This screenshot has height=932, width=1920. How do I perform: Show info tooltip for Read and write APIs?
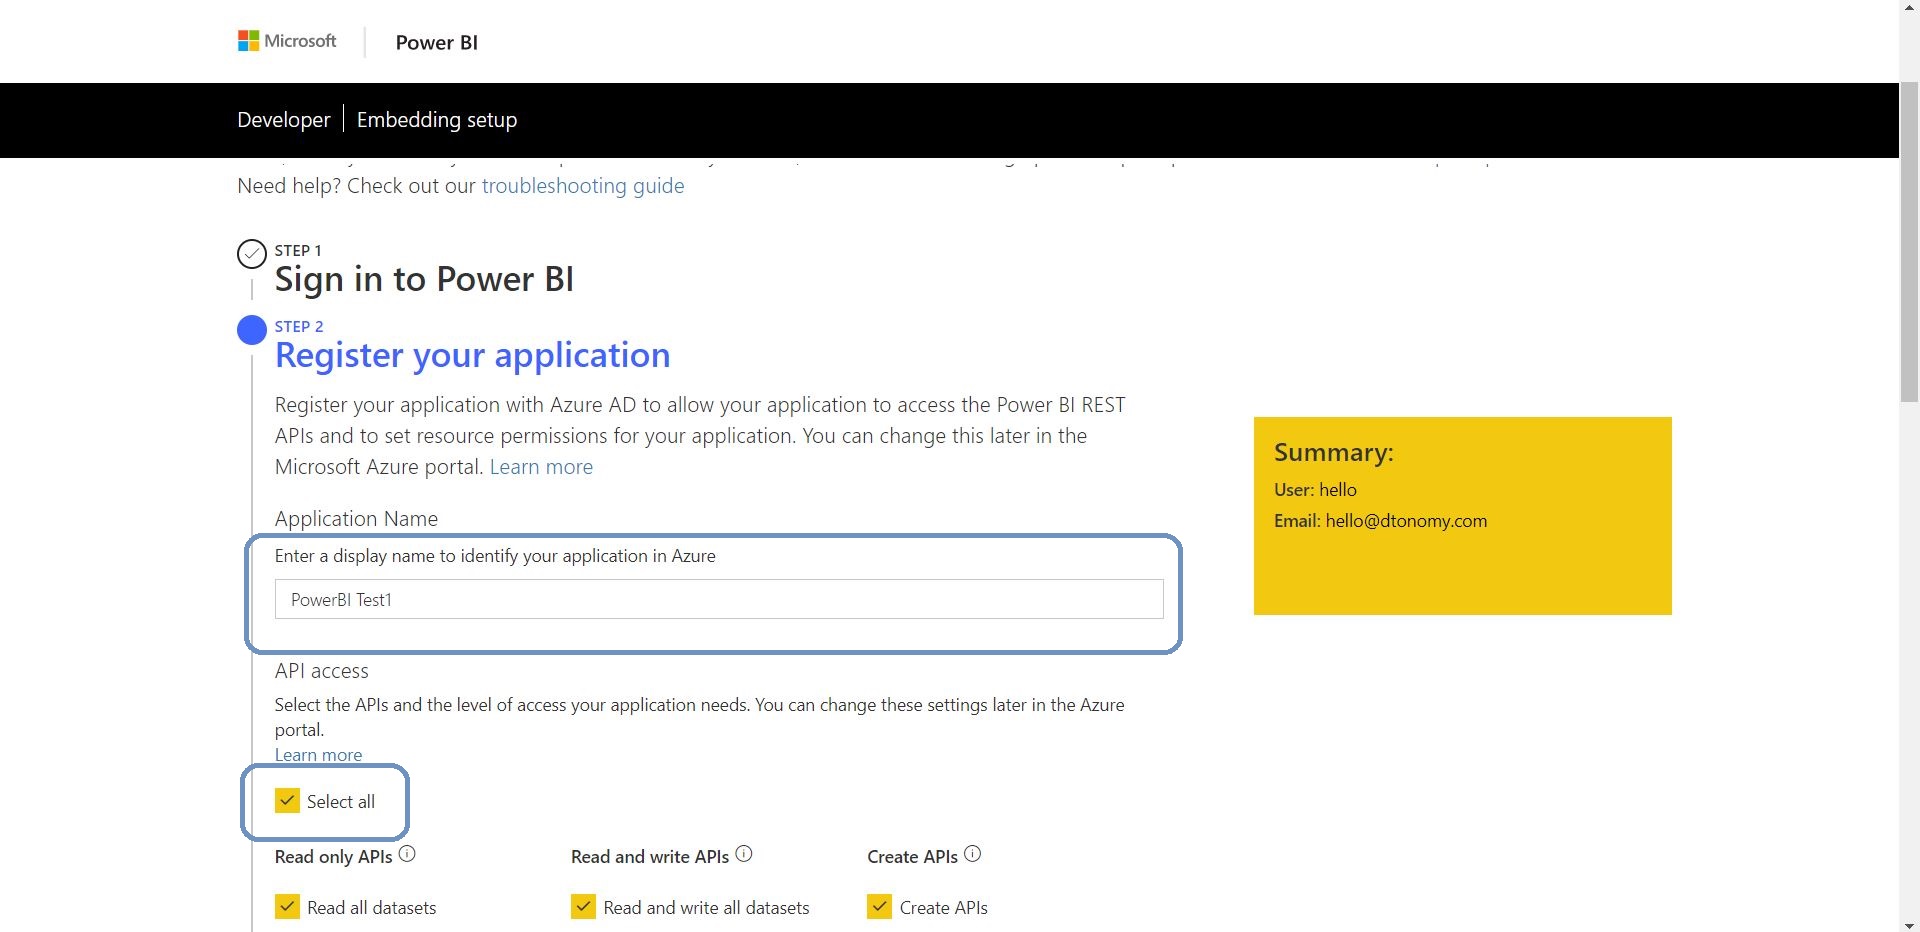tap(744, 854)
